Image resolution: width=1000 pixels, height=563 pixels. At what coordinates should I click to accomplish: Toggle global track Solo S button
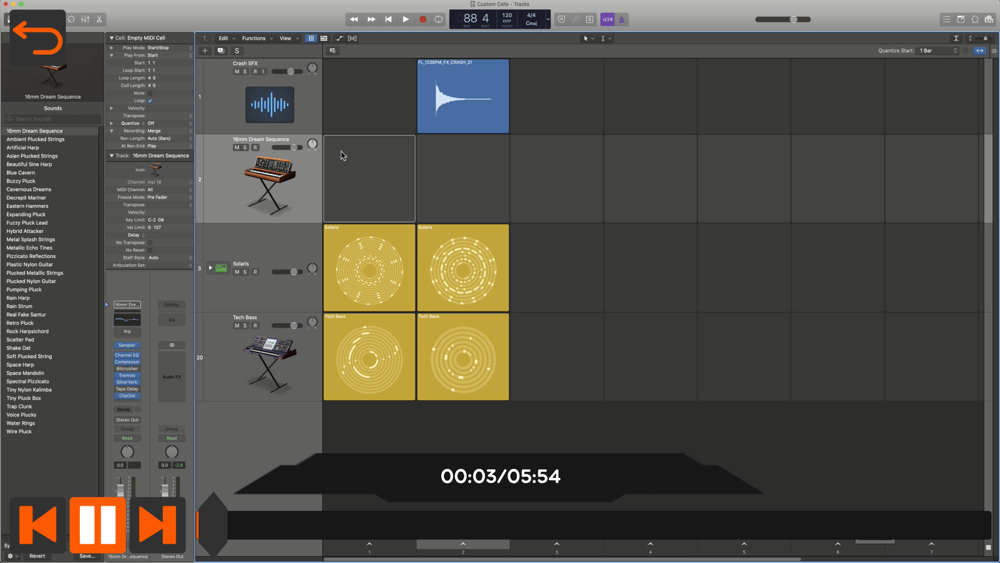(237, 50)
